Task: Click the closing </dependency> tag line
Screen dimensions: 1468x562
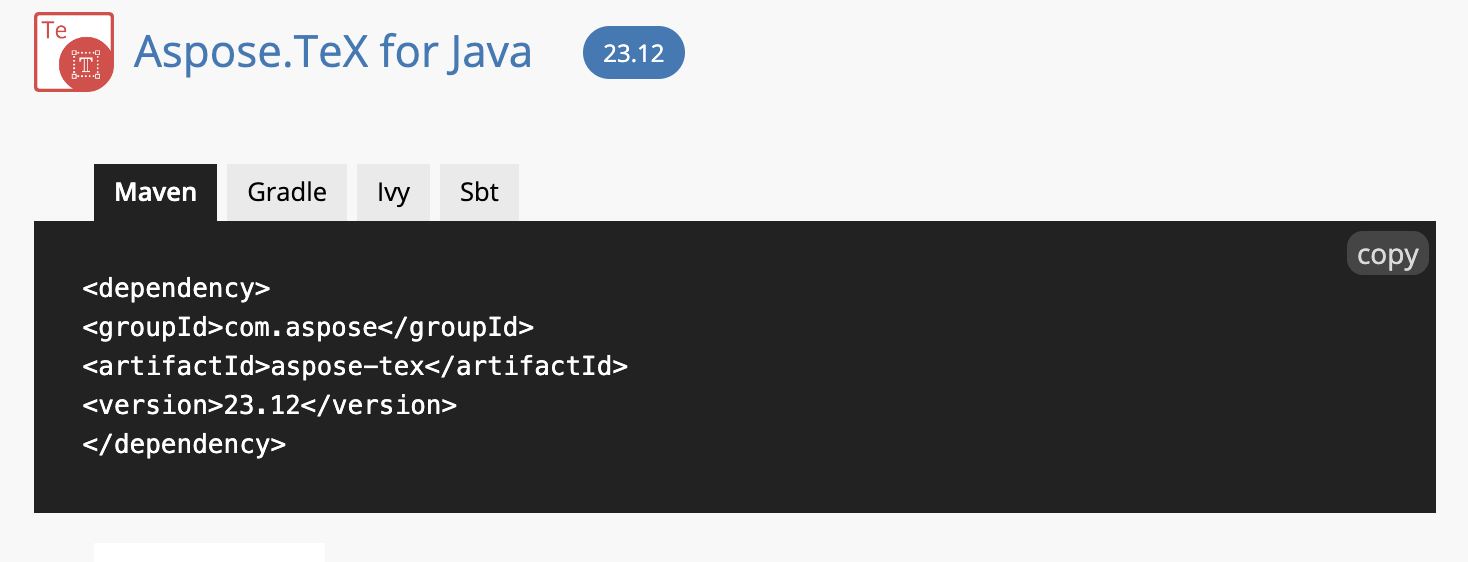Action: click(x=184, y=444)
